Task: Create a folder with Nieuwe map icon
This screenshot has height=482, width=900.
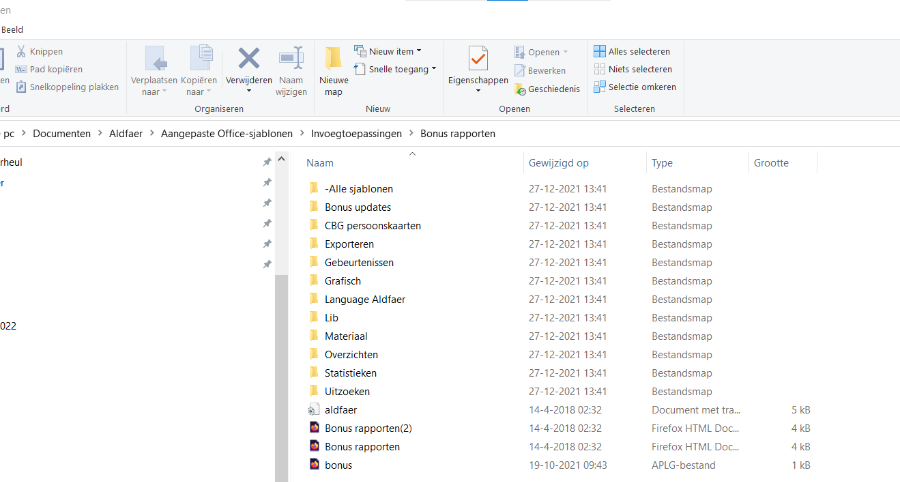Action: 333,58
